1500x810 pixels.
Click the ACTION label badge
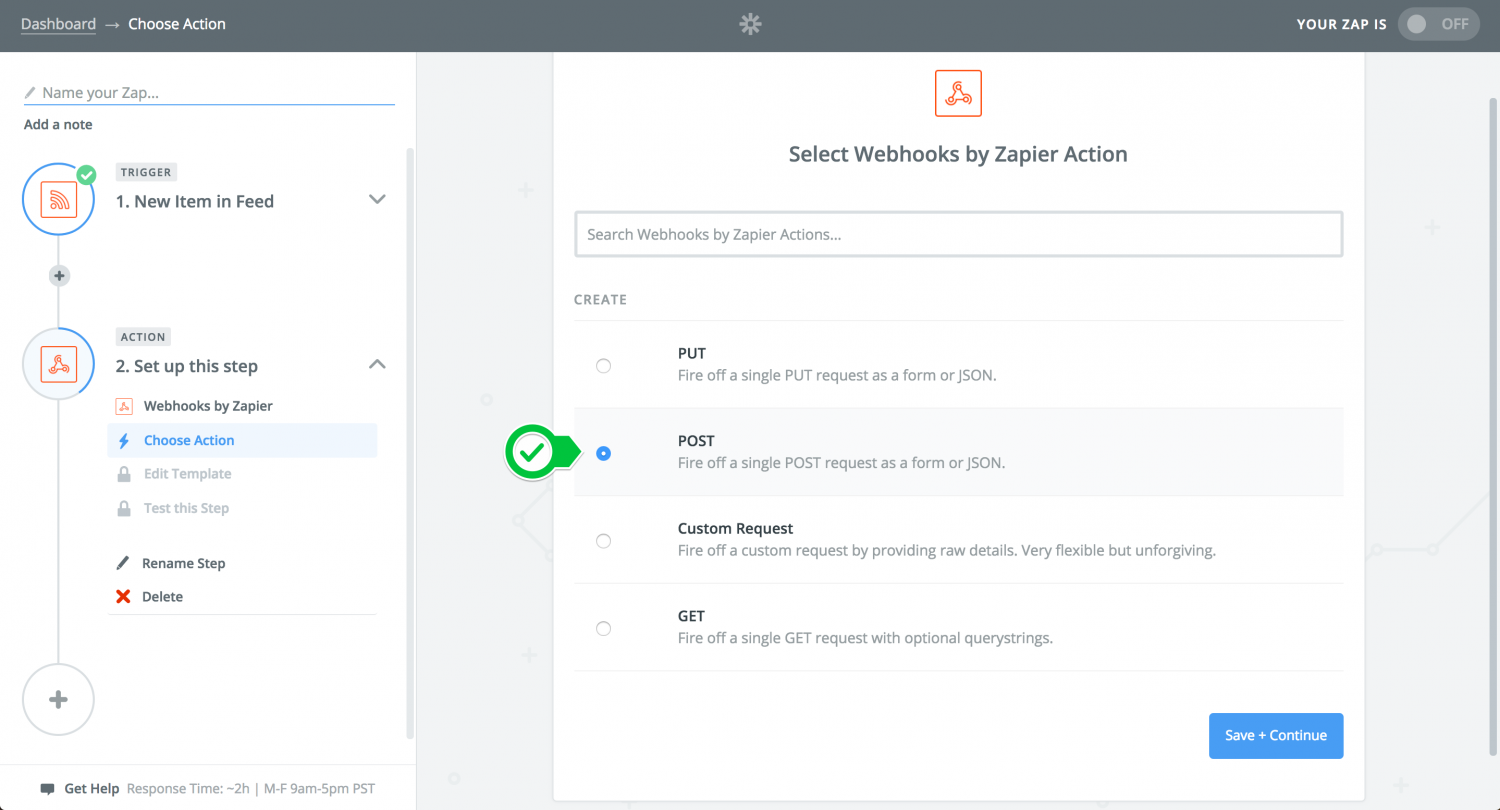(143, 337)
